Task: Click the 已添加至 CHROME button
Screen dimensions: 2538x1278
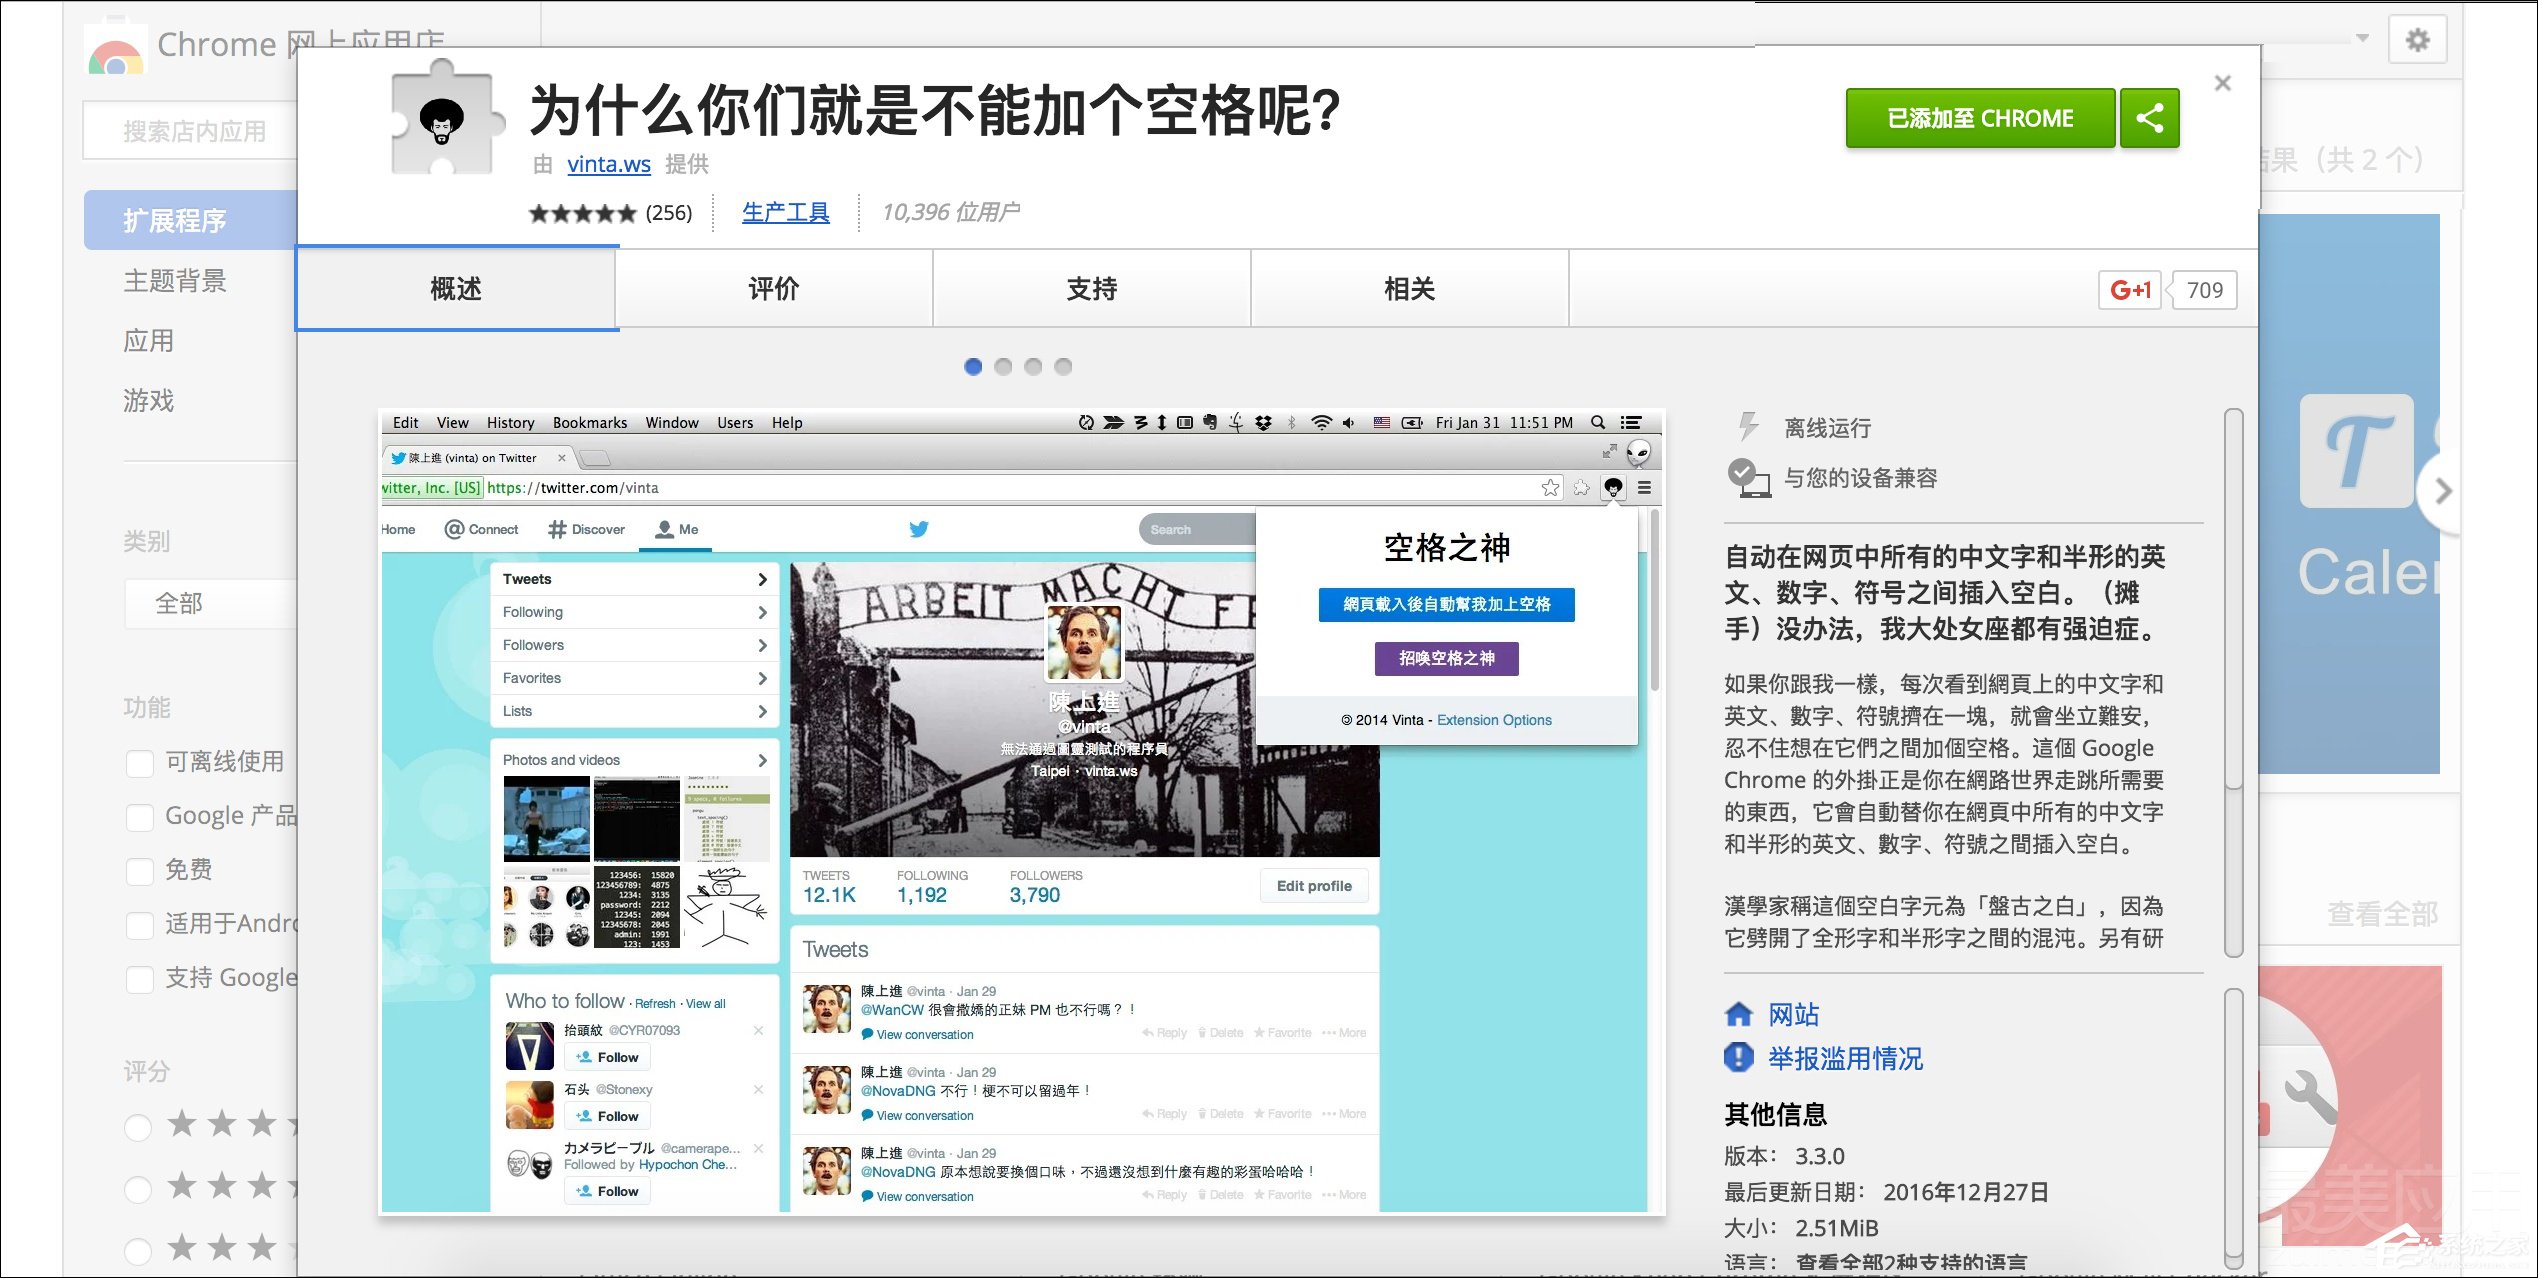Action: (1979, 118)
